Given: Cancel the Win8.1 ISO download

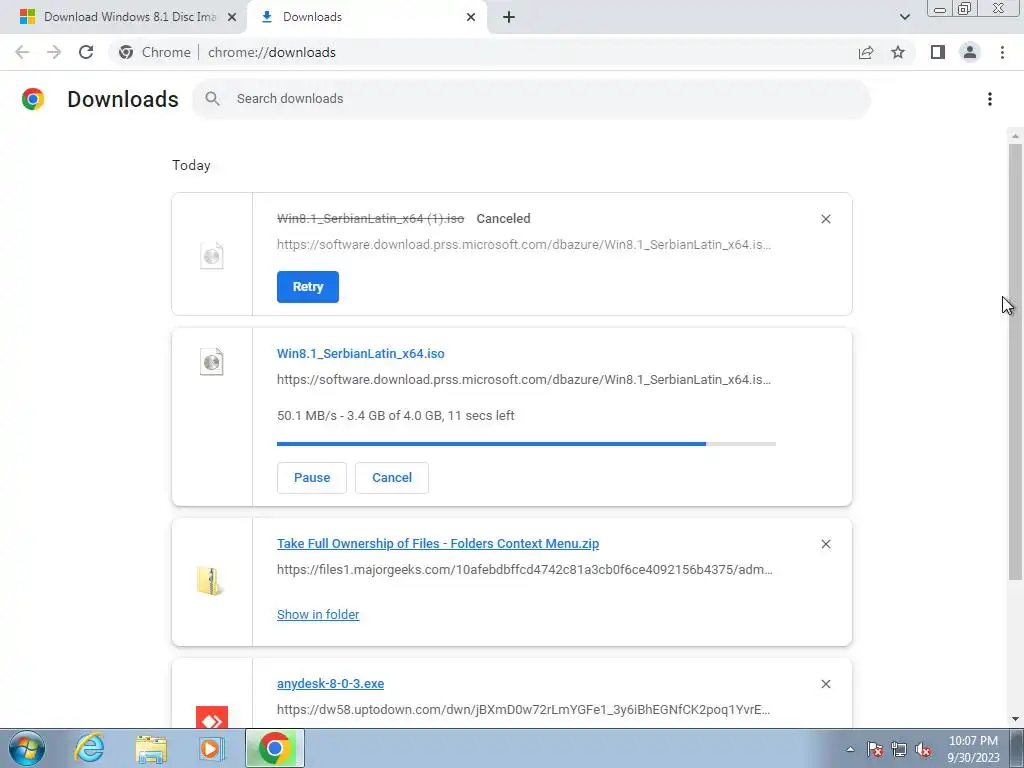Looking at the screenshot, I should [x=392, y=477].
